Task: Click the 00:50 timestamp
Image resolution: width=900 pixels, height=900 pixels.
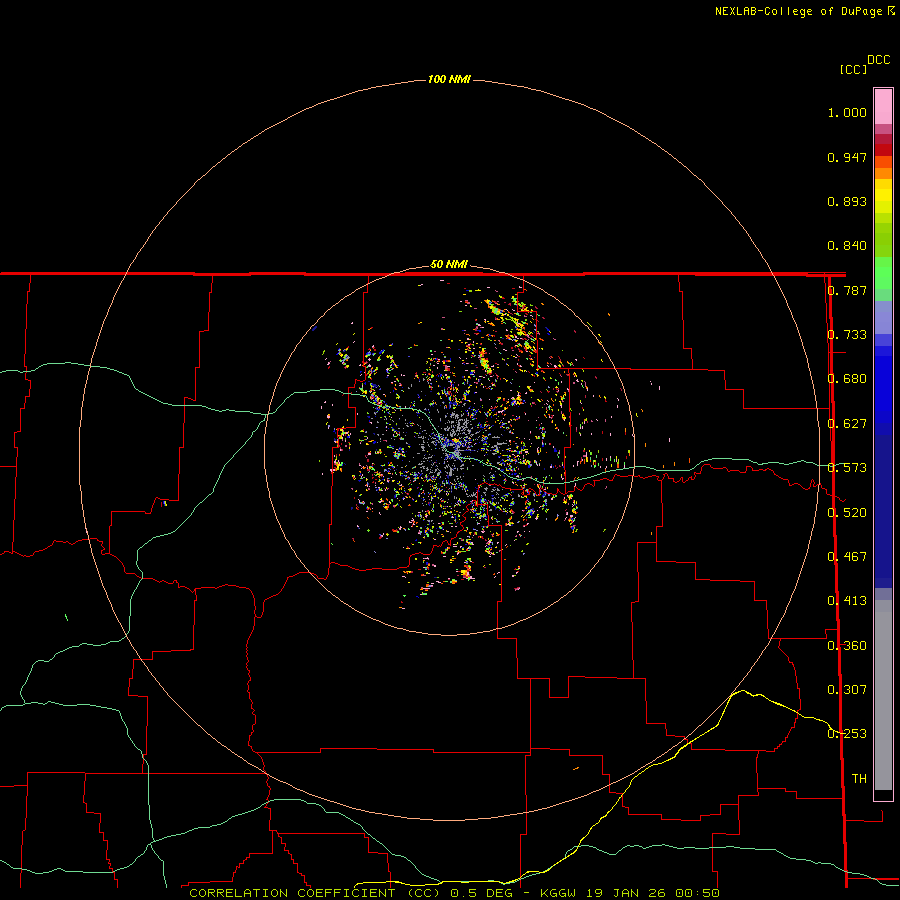Action: [697, 893]
